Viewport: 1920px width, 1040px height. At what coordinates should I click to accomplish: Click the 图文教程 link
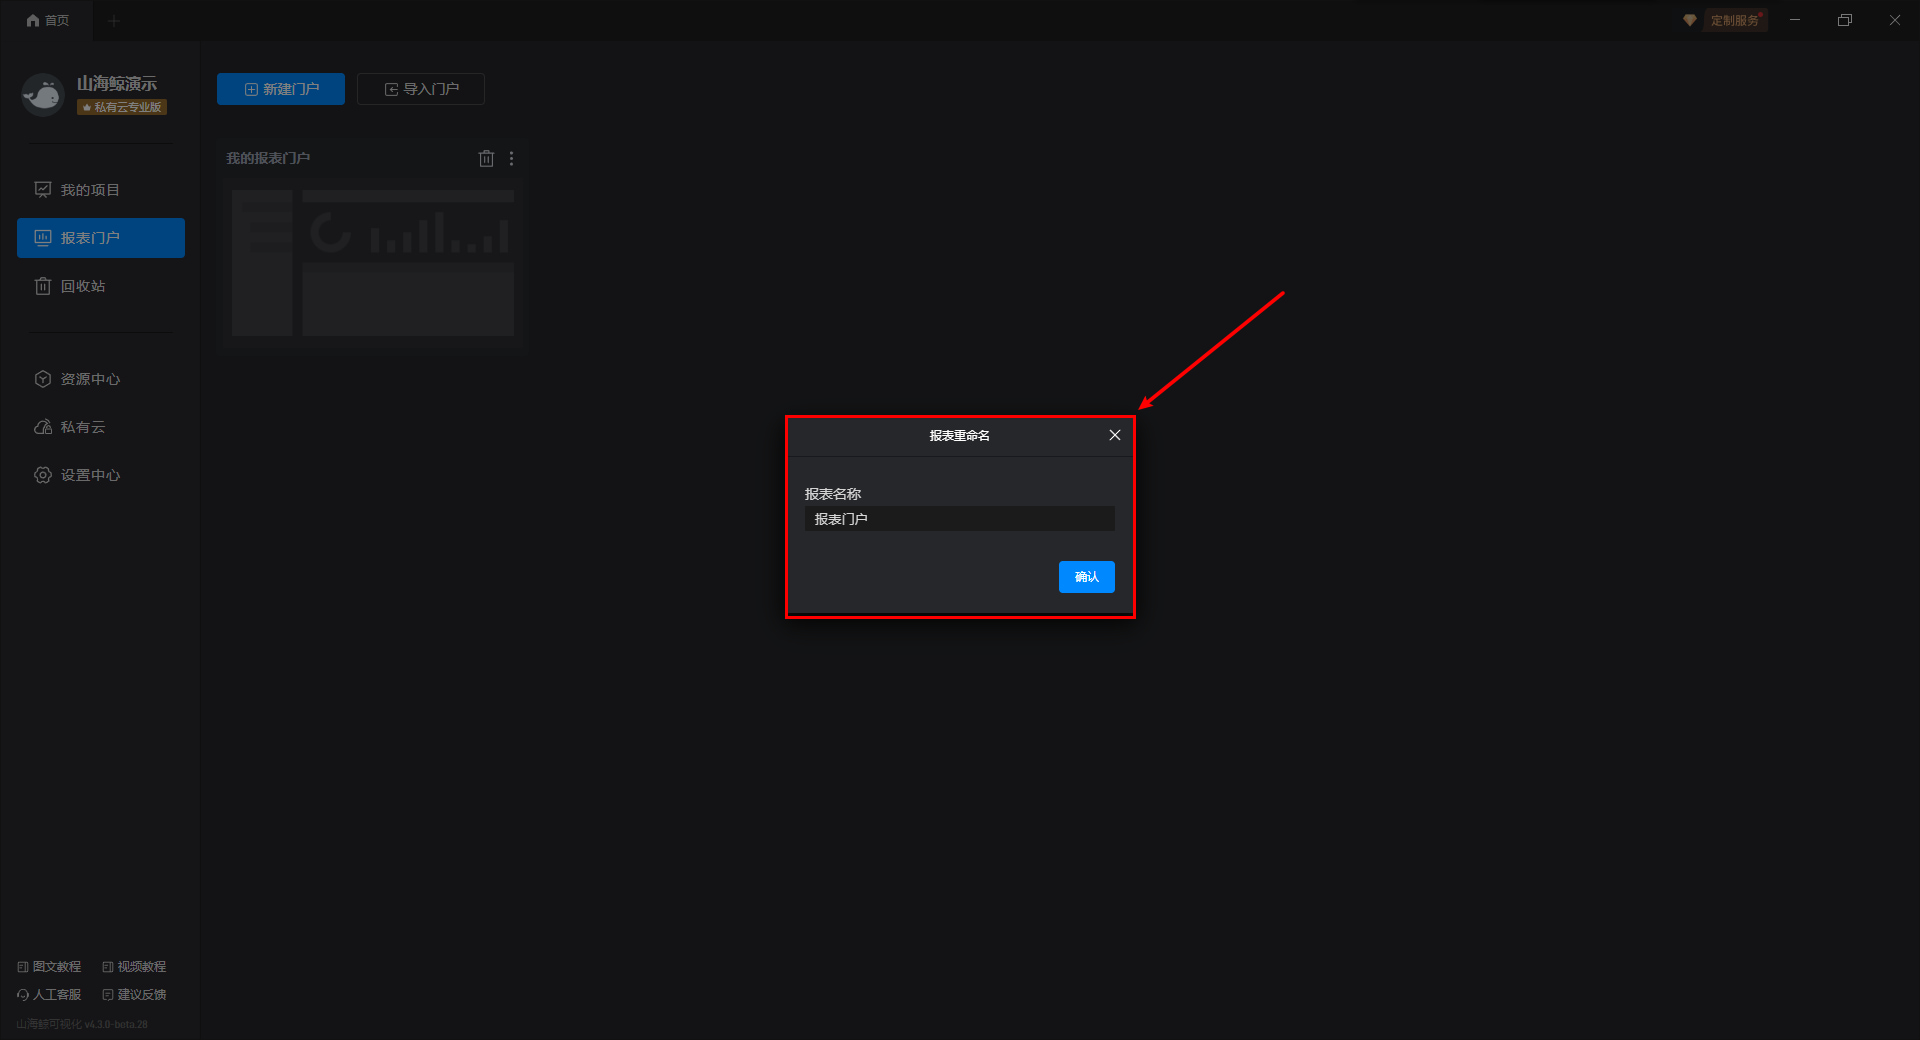coord(50,967)
